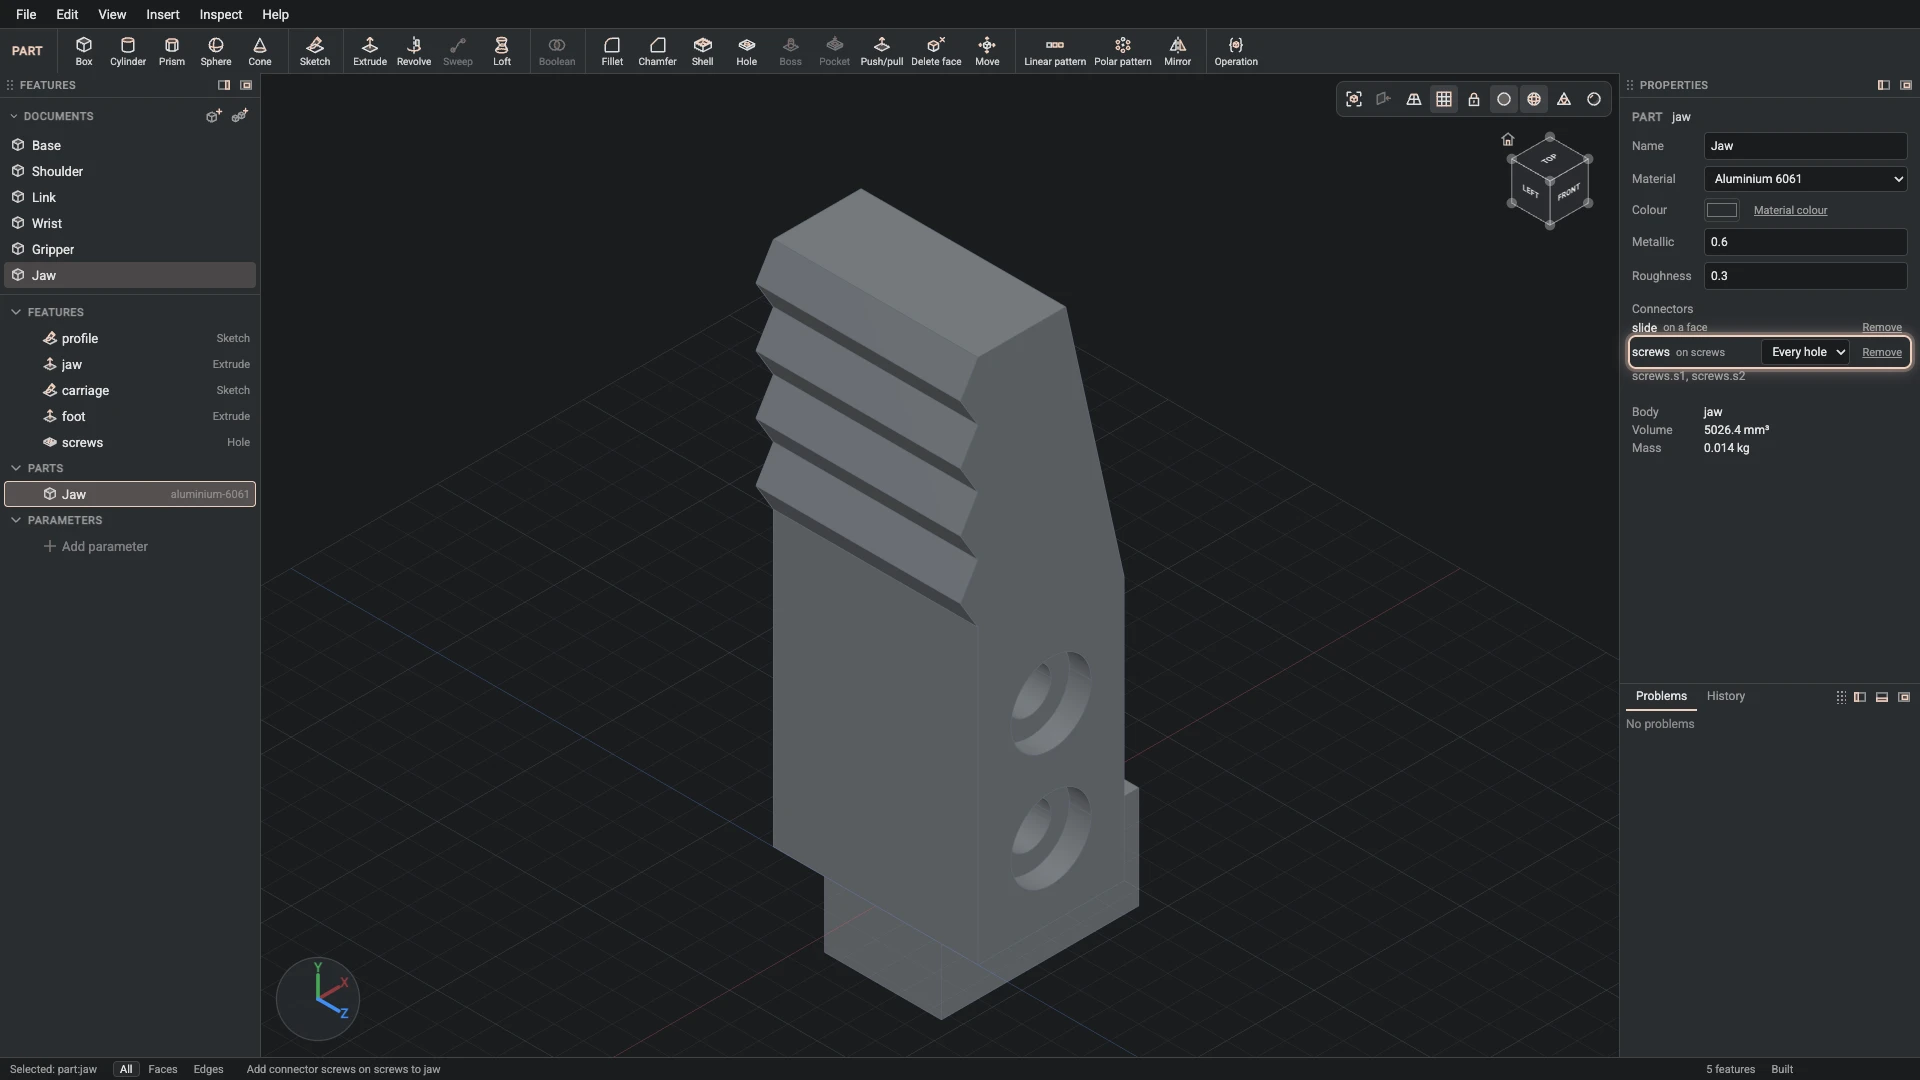Open the Insert menu
The image size is (1920, 1080).
point(163,15)
